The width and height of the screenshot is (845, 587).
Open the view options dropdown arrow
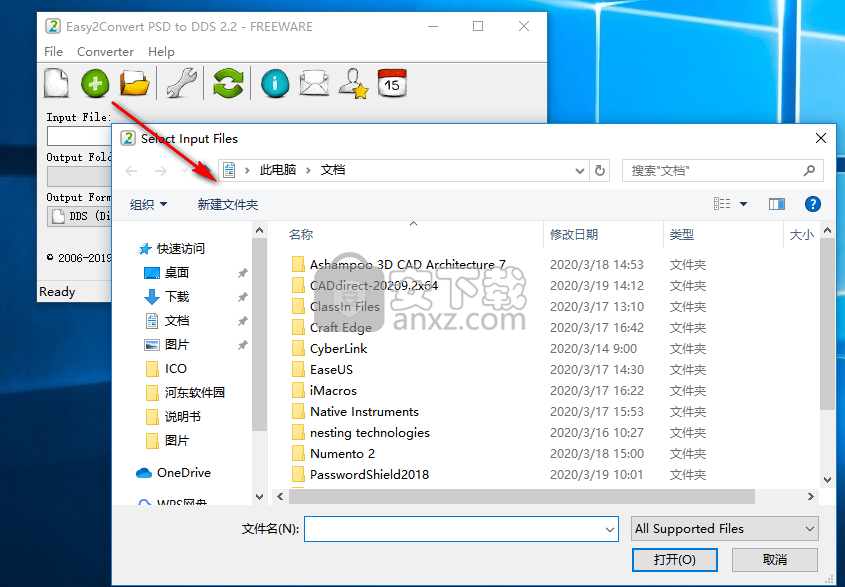coord(743,204)
